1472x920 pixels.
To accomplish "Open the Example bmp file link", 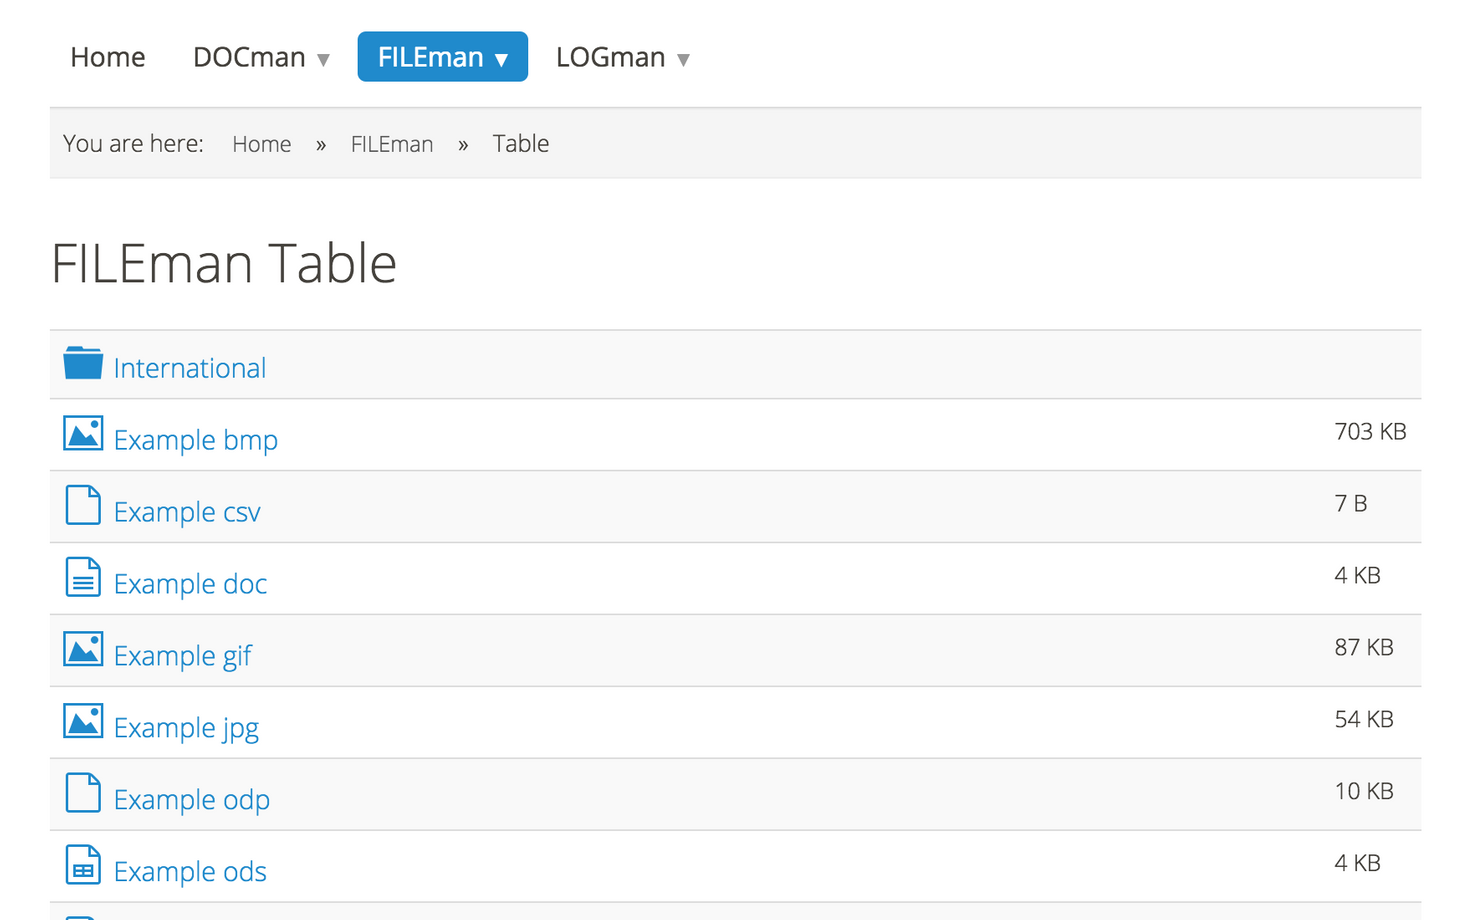I will tap(195, 440).
